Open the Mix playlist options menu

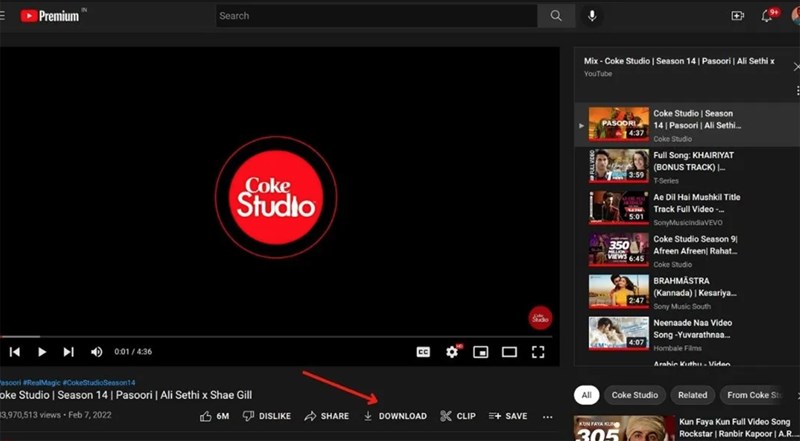(x=797, y=91)
